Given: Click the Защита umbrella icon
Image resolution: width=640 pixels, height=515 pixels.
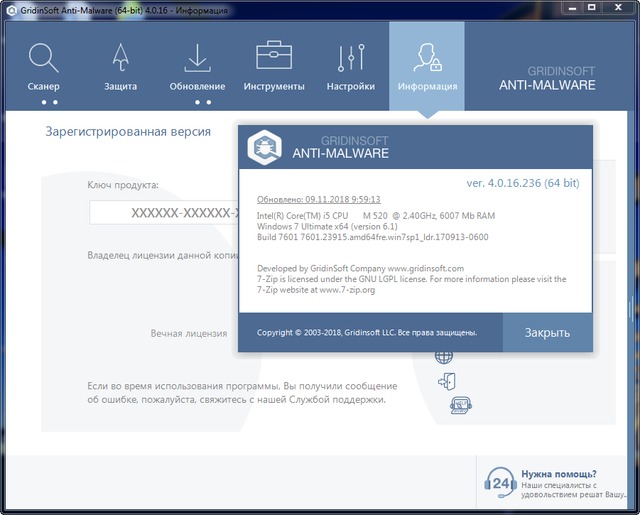Looking at the screenshot, I should (120, 57).
